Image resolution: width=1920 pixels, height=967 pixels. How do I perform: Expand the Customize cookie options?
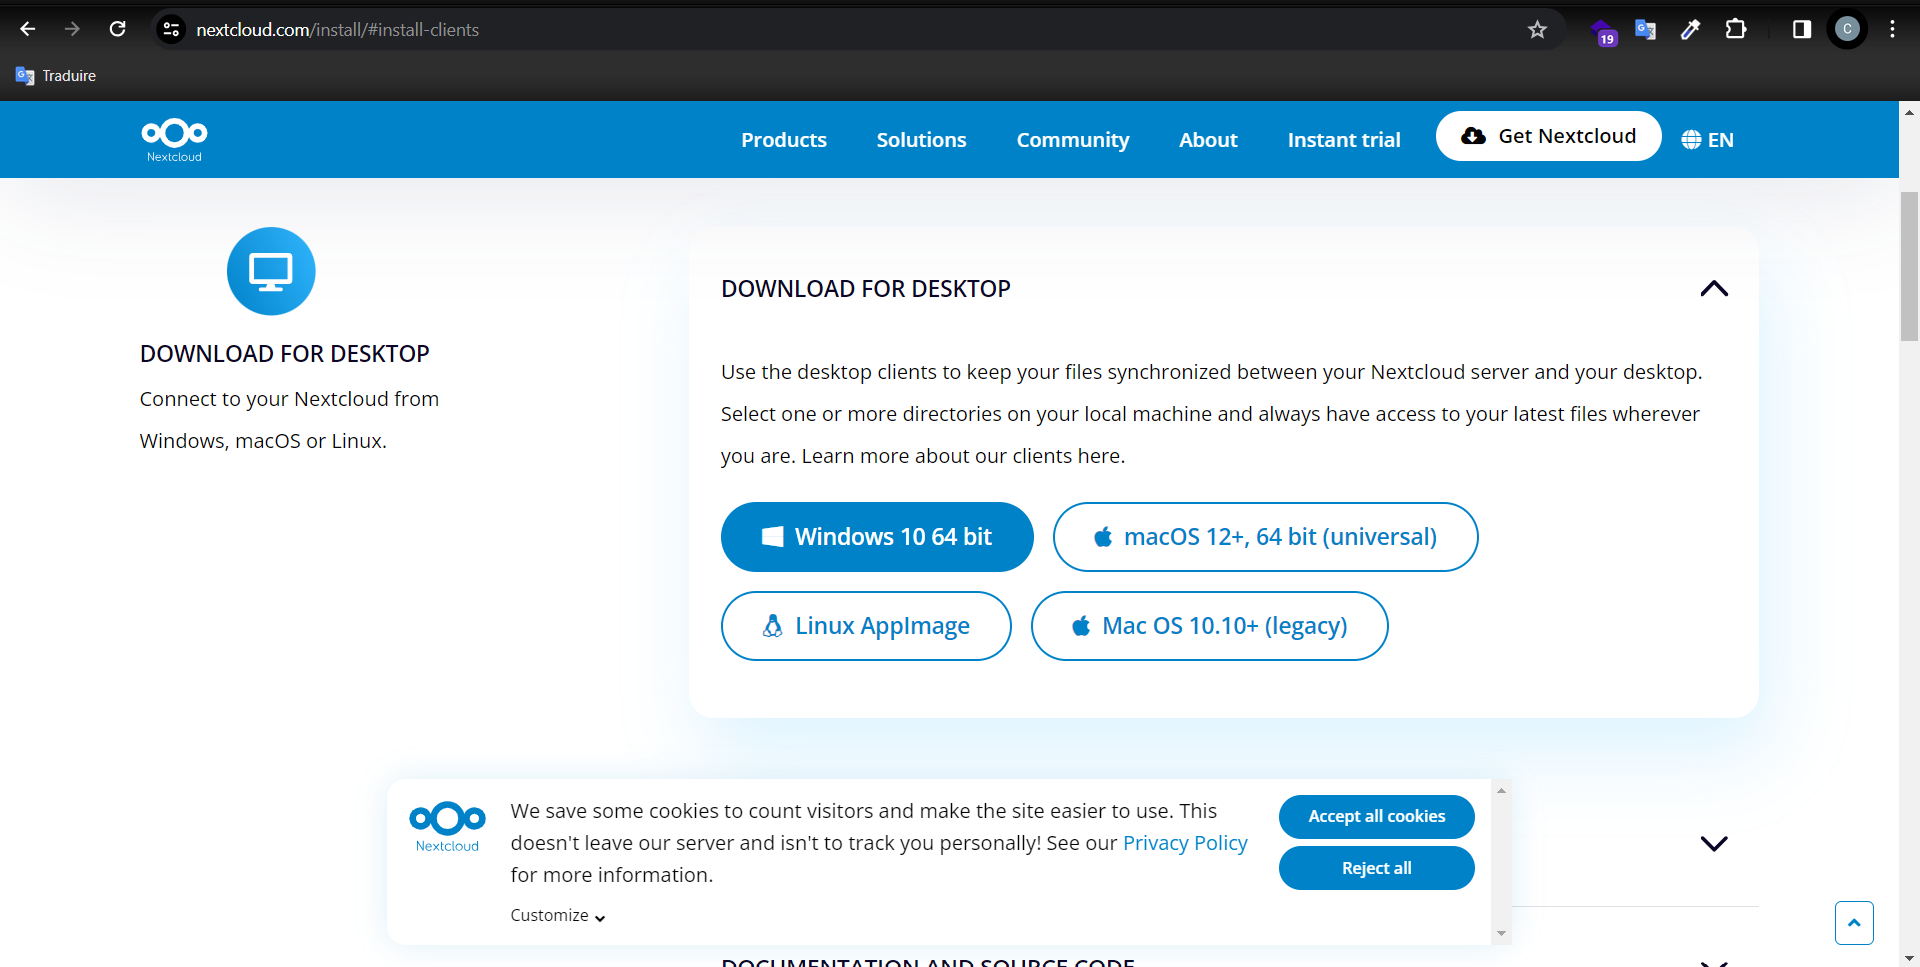(558, 916)
